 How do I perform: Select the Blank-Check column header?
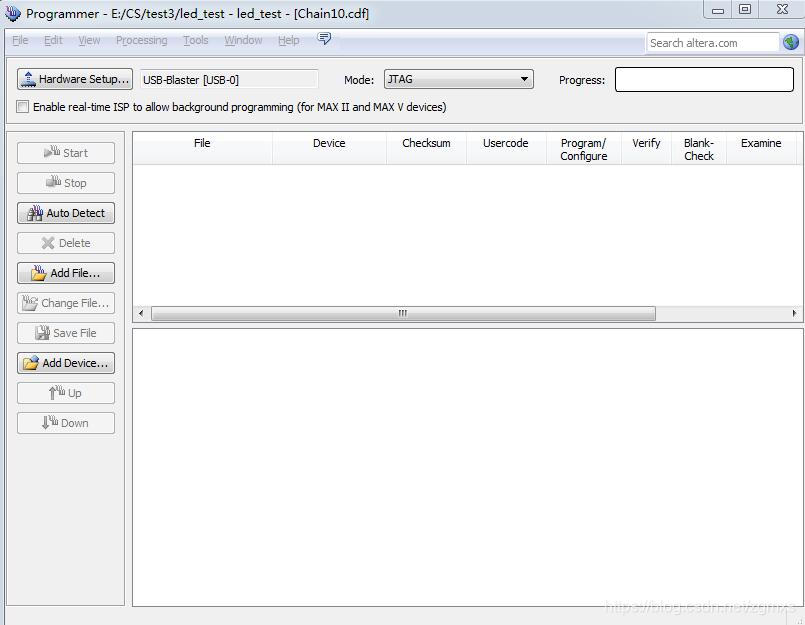[x=699, y=149]
